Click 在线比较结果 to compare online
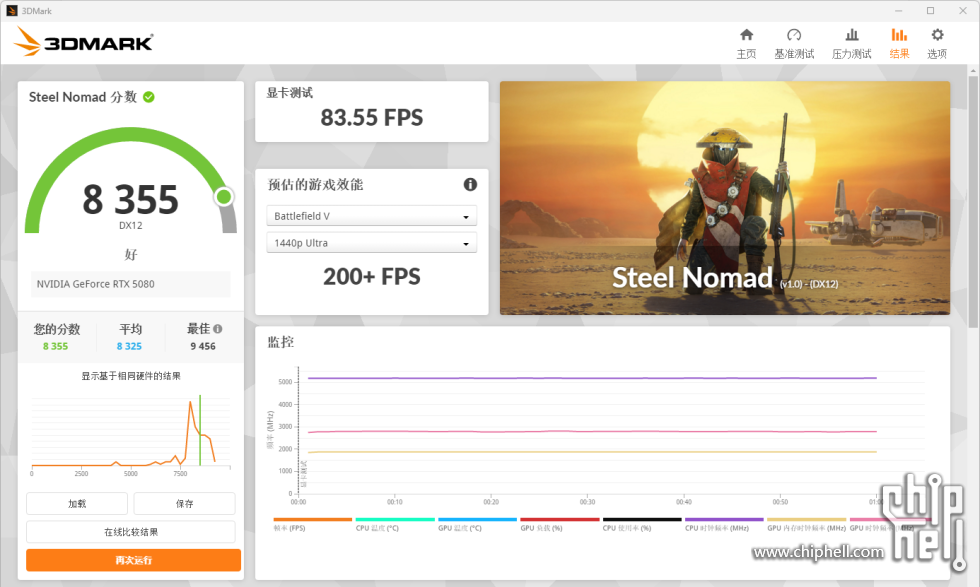 131,532
